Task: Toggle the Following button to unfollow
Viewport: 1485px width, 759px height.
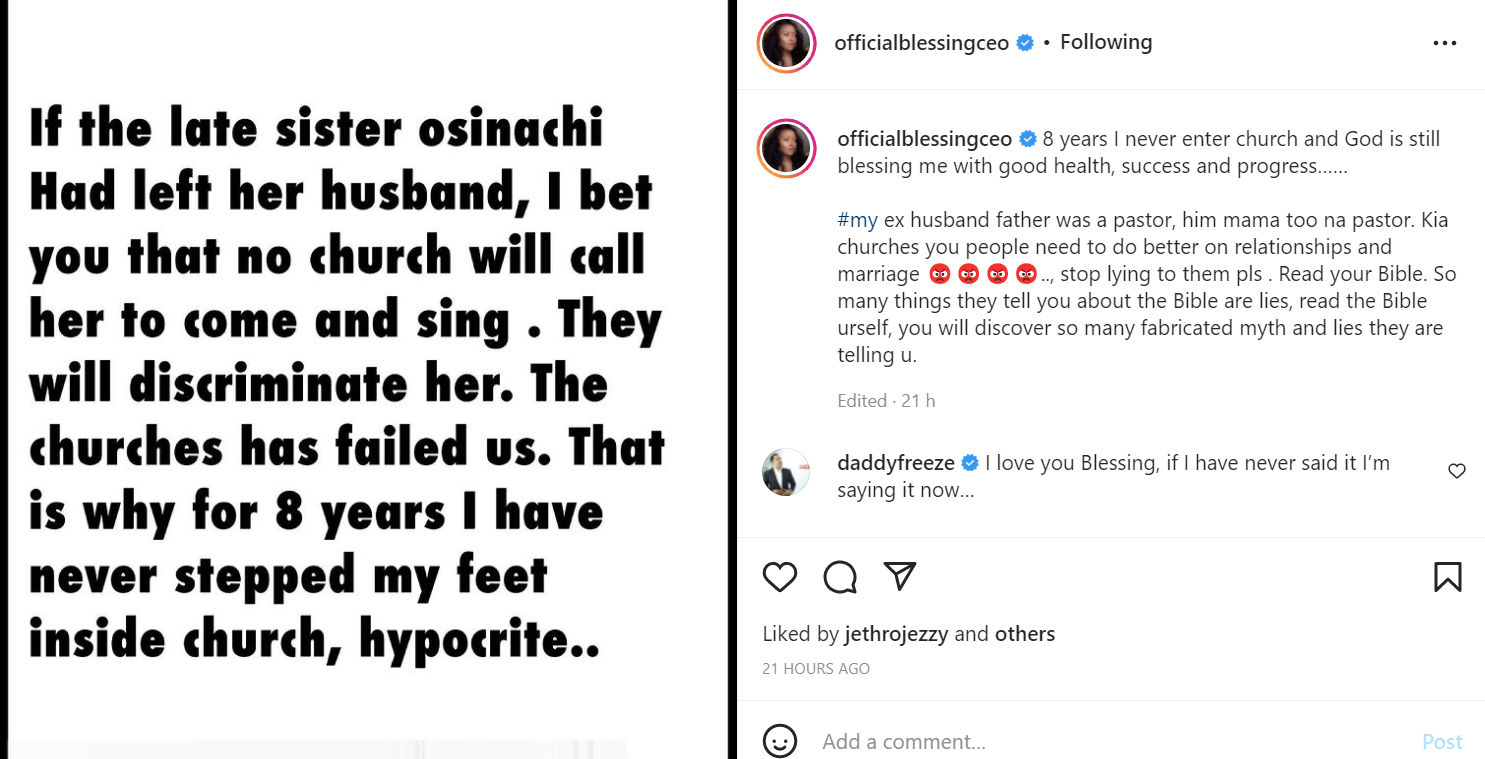Action: click(1106, 42)
